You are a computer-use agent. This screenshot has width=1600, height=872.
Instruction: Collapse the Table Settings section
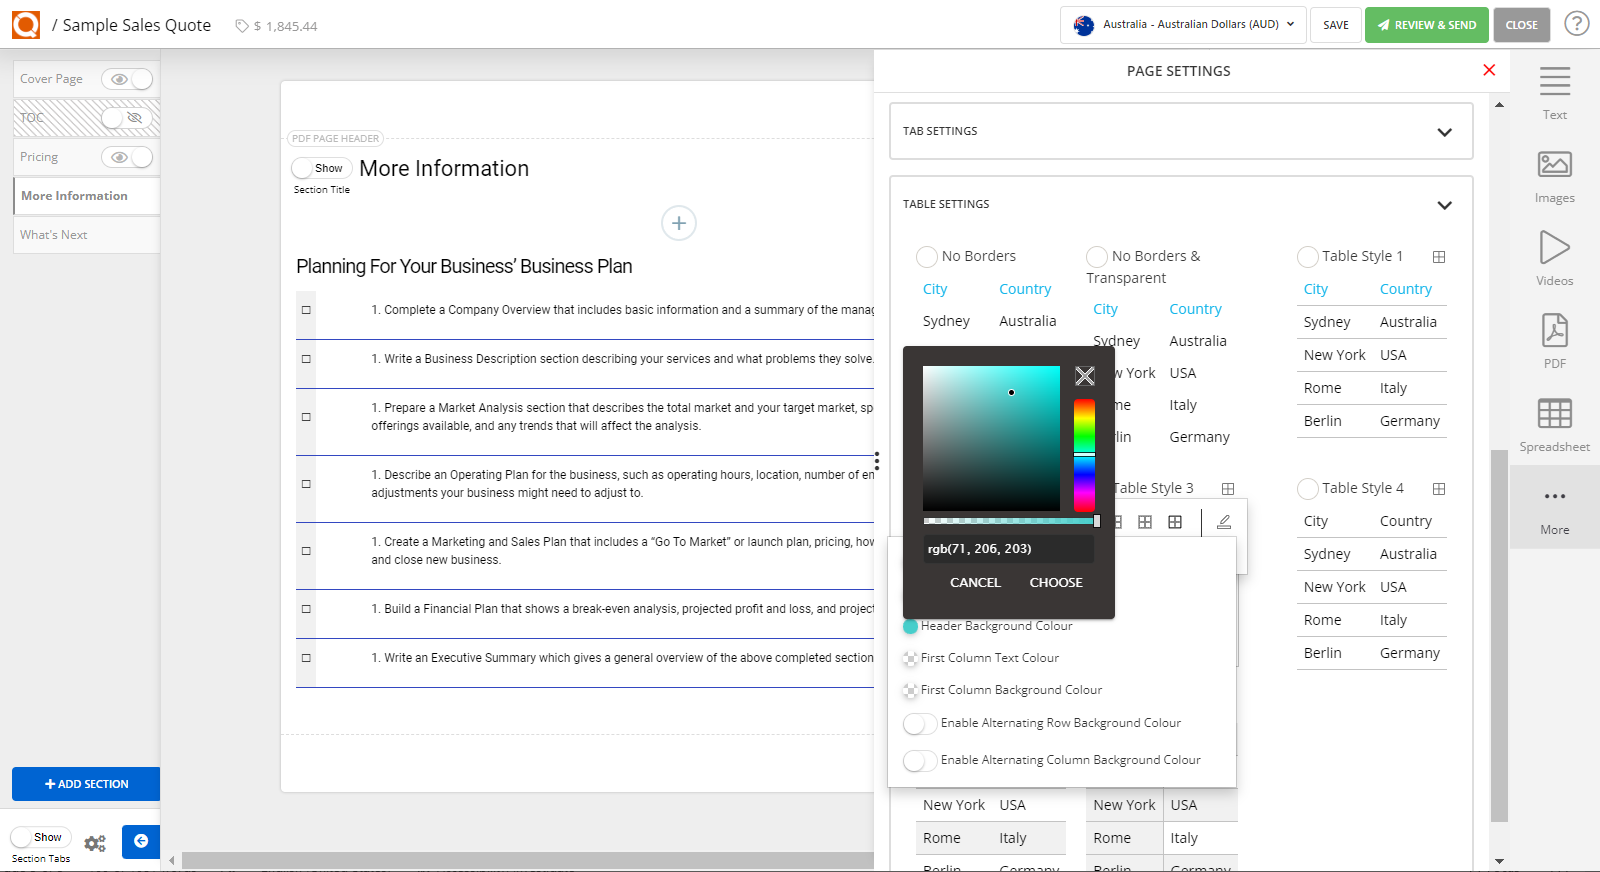pyautogui.click(x=1444, y=205)
